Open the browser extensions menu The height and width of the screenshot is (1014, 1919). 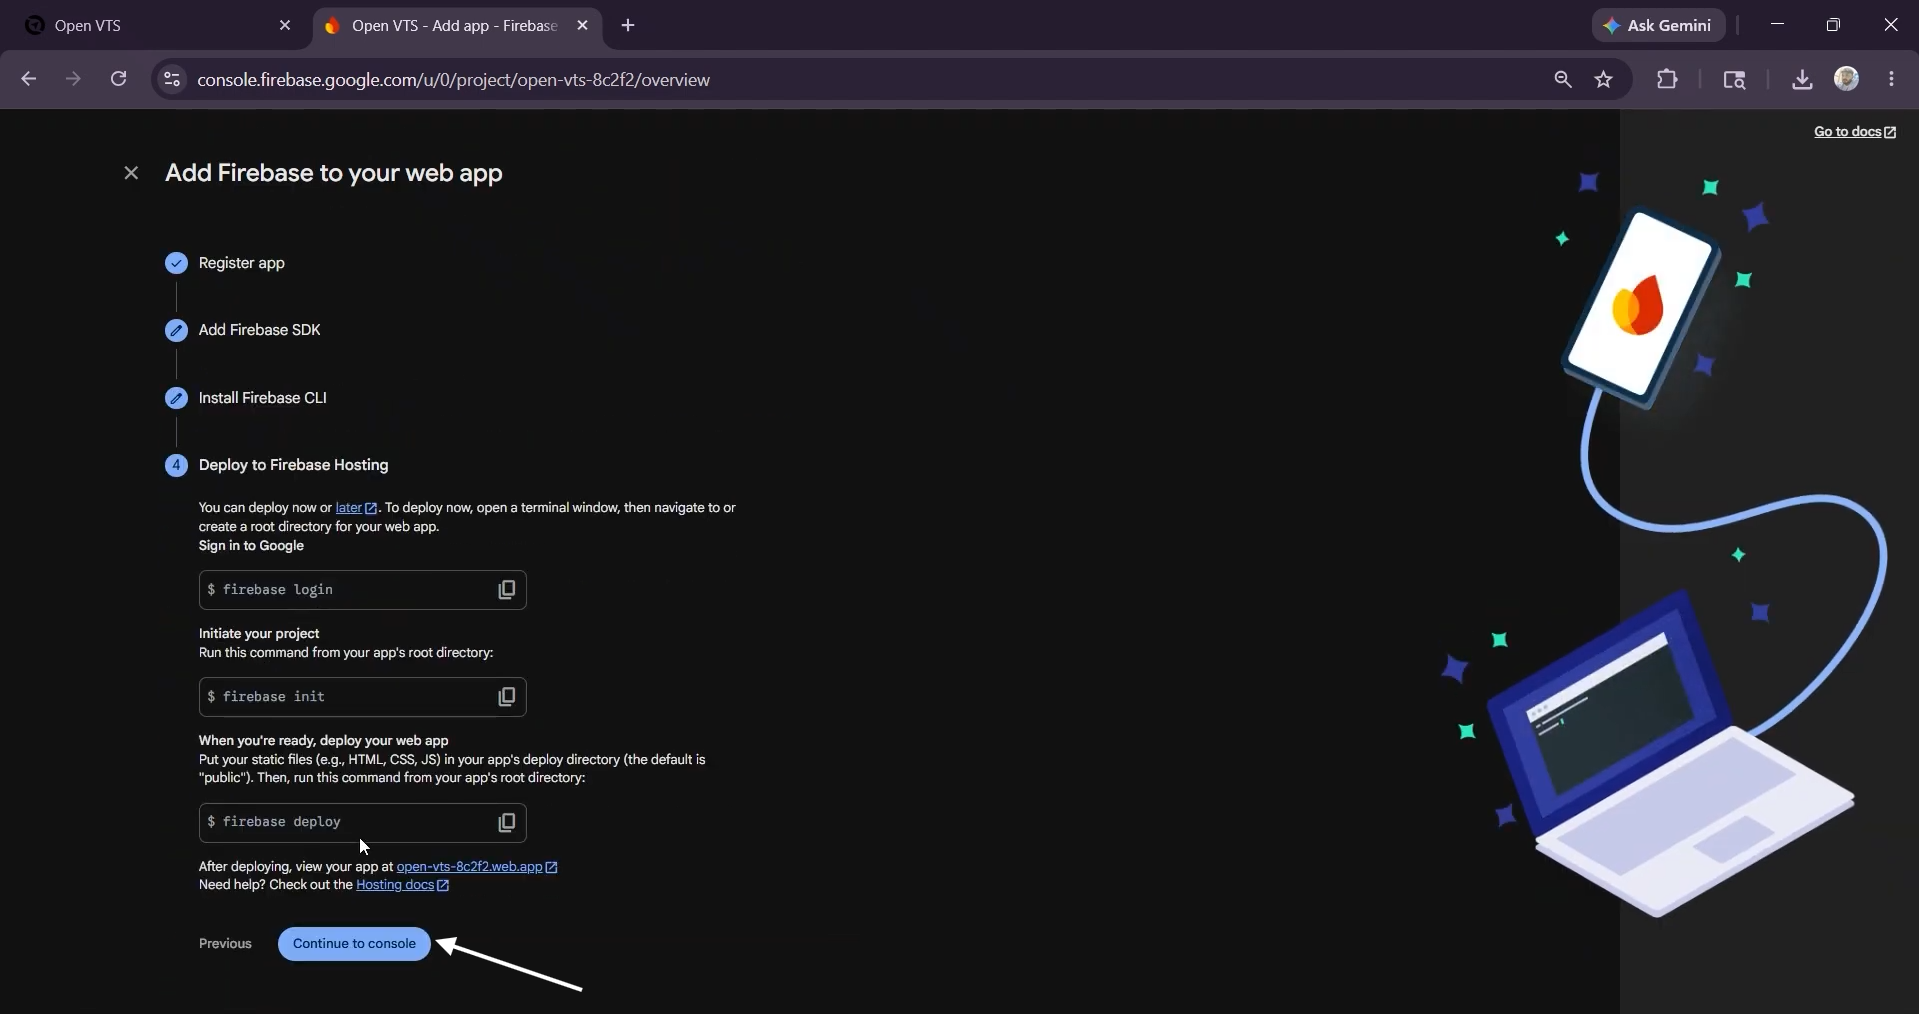click(x=1667, y=79)
